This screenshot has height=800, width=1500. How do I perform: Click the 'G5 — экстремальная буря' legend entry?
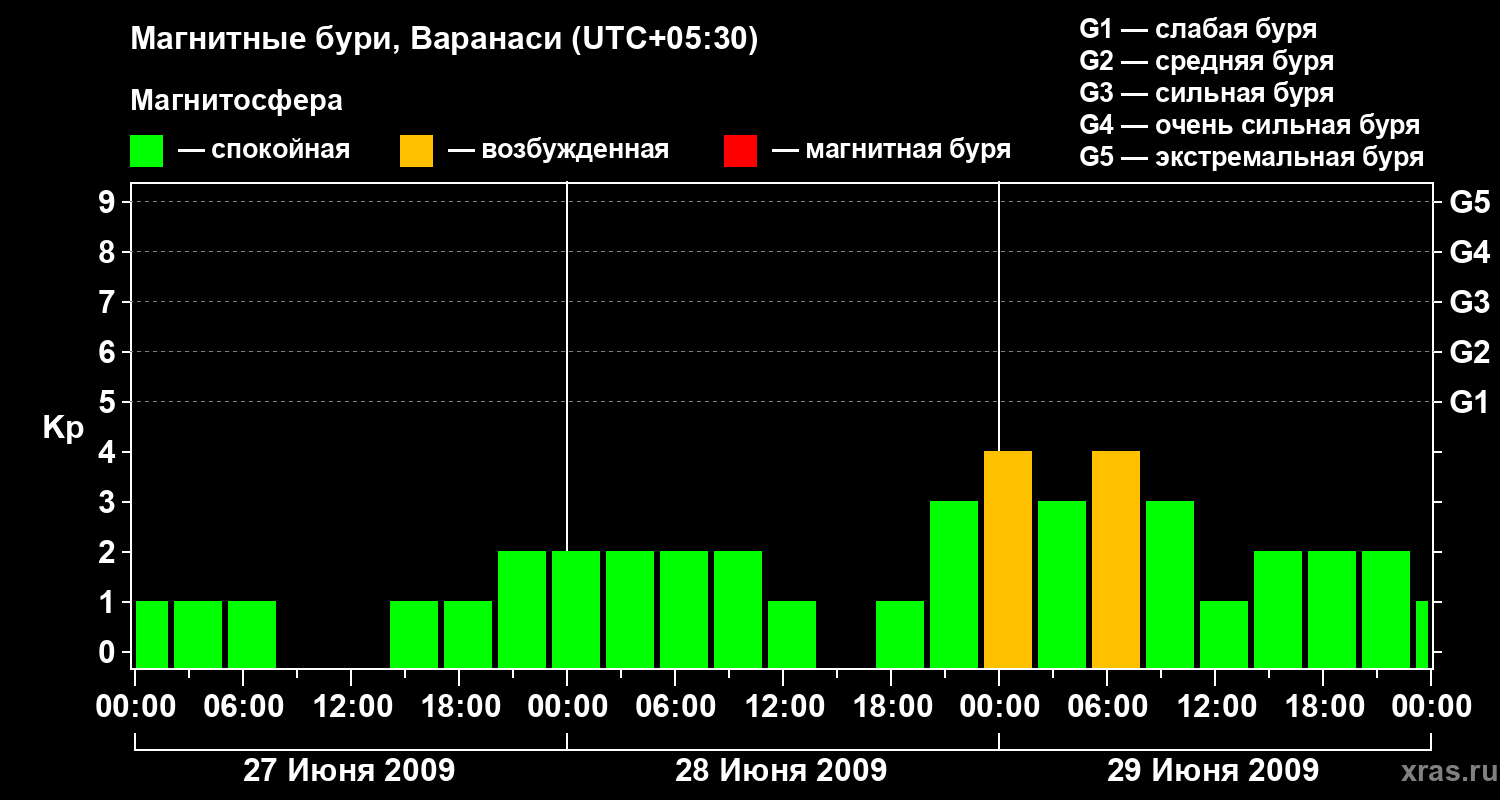pyautogui.click(x=1251, y=157)
